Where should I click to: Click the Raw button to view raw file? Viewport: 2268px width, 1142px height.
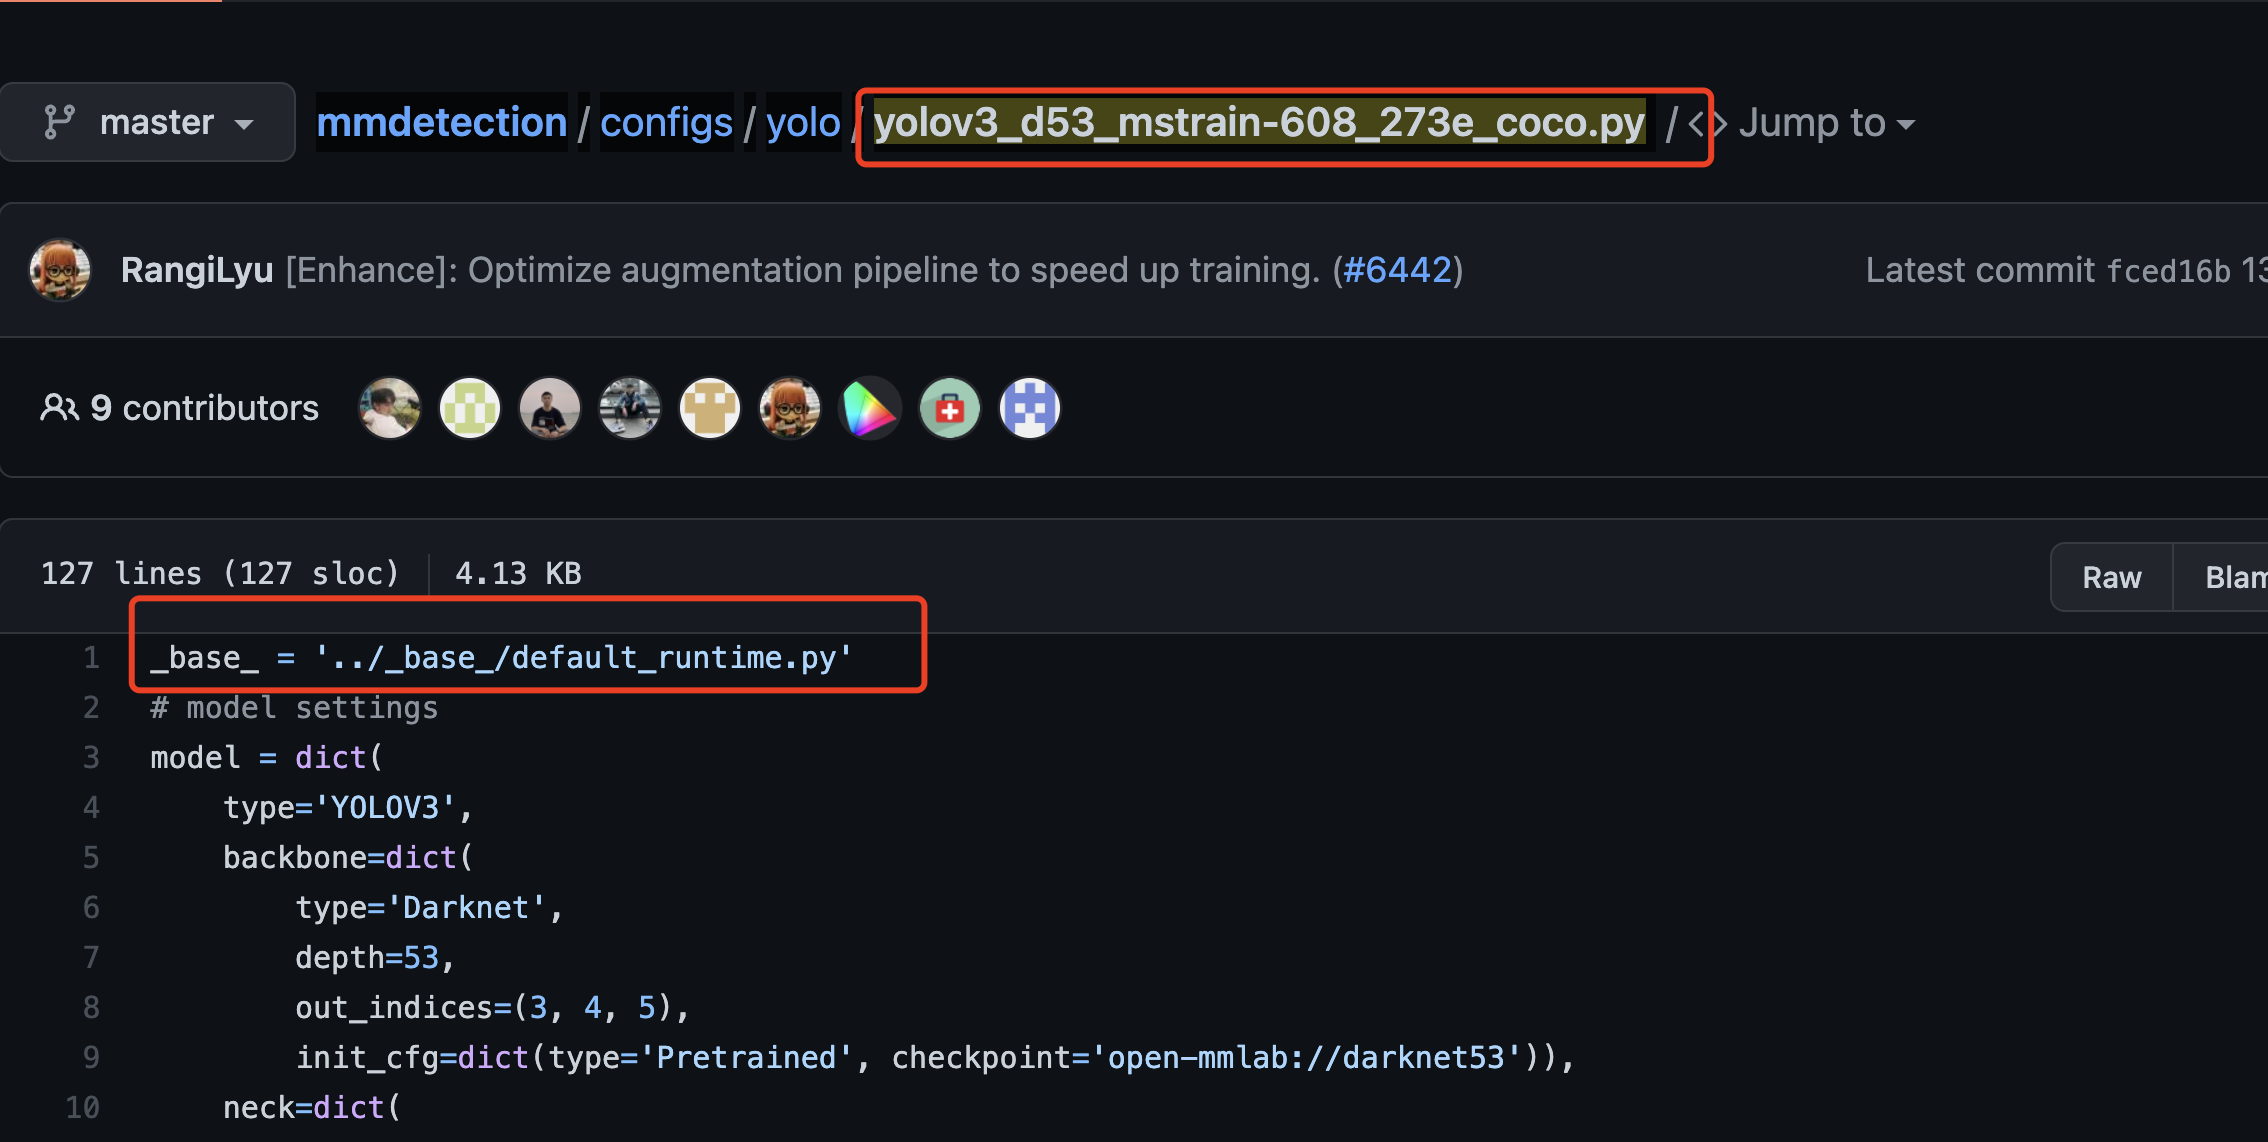tap(2108, 577)
